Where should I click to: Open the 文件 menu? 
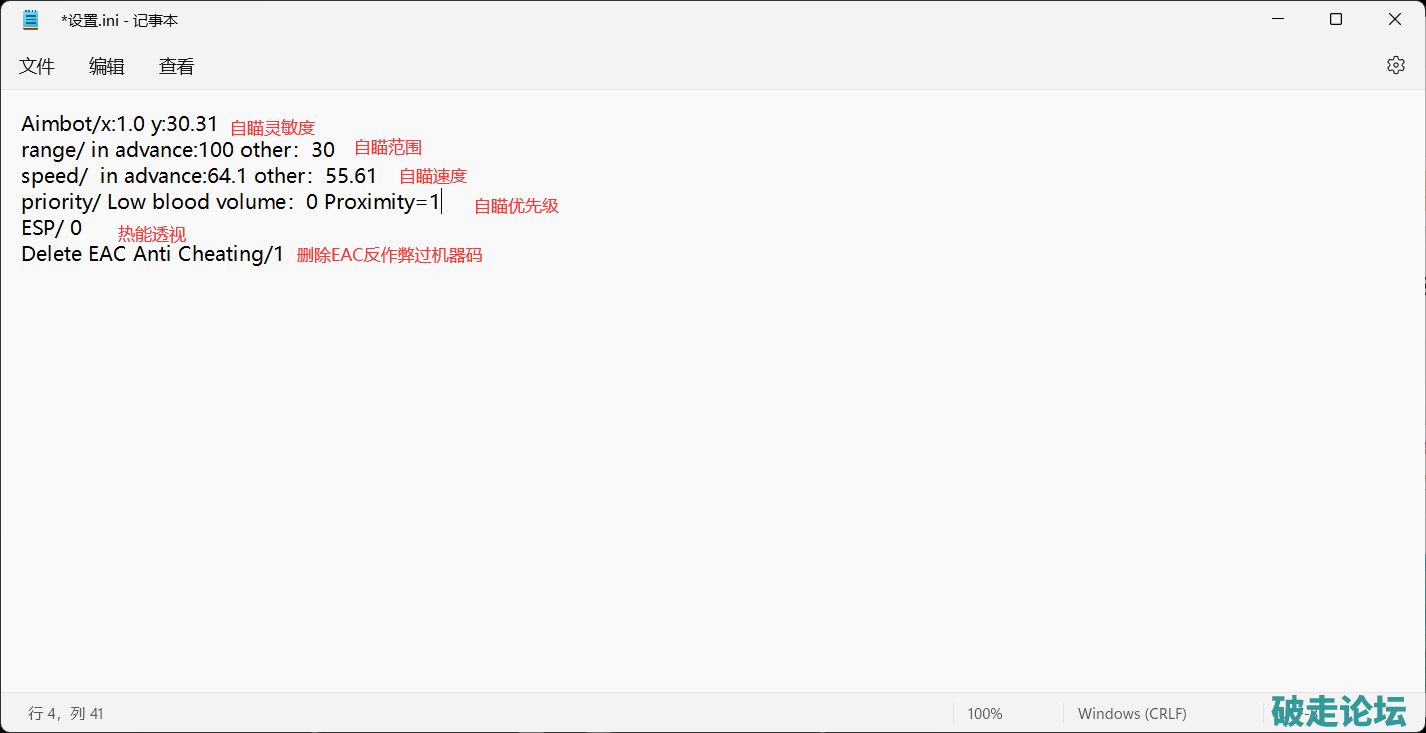37,66
